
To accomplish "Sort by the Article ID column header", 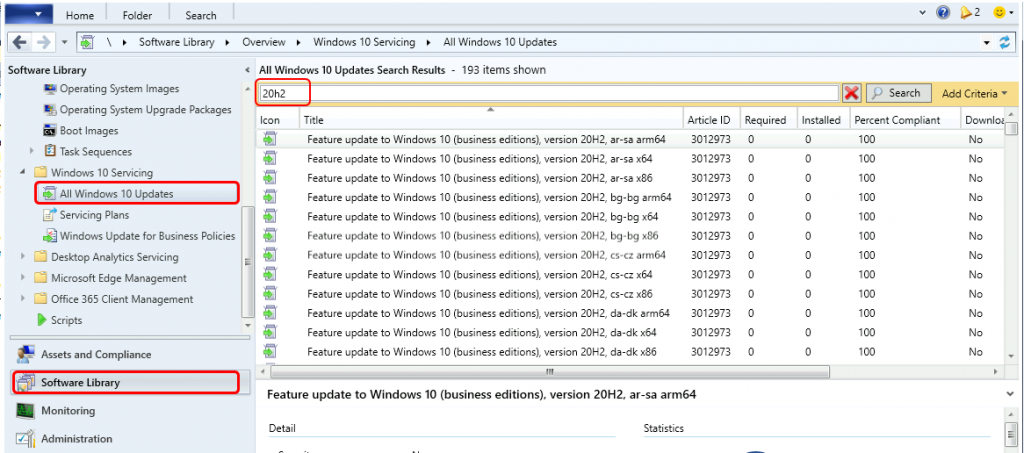I will (711, 120).
